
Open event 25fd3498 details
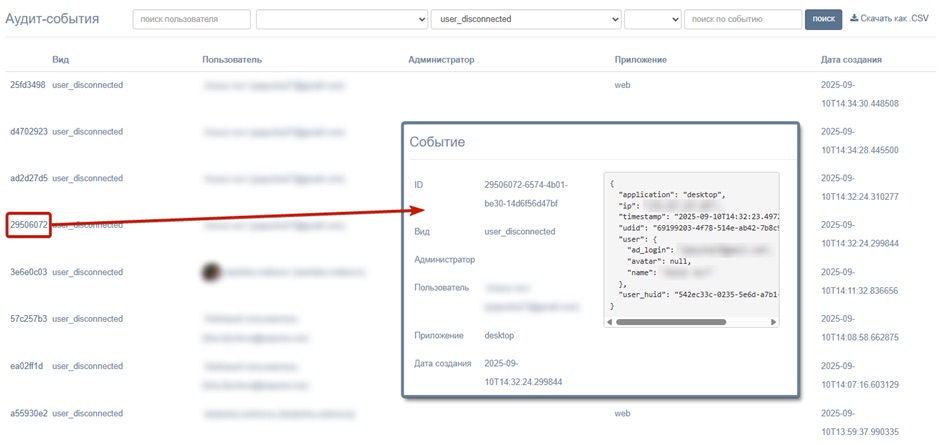28,85
